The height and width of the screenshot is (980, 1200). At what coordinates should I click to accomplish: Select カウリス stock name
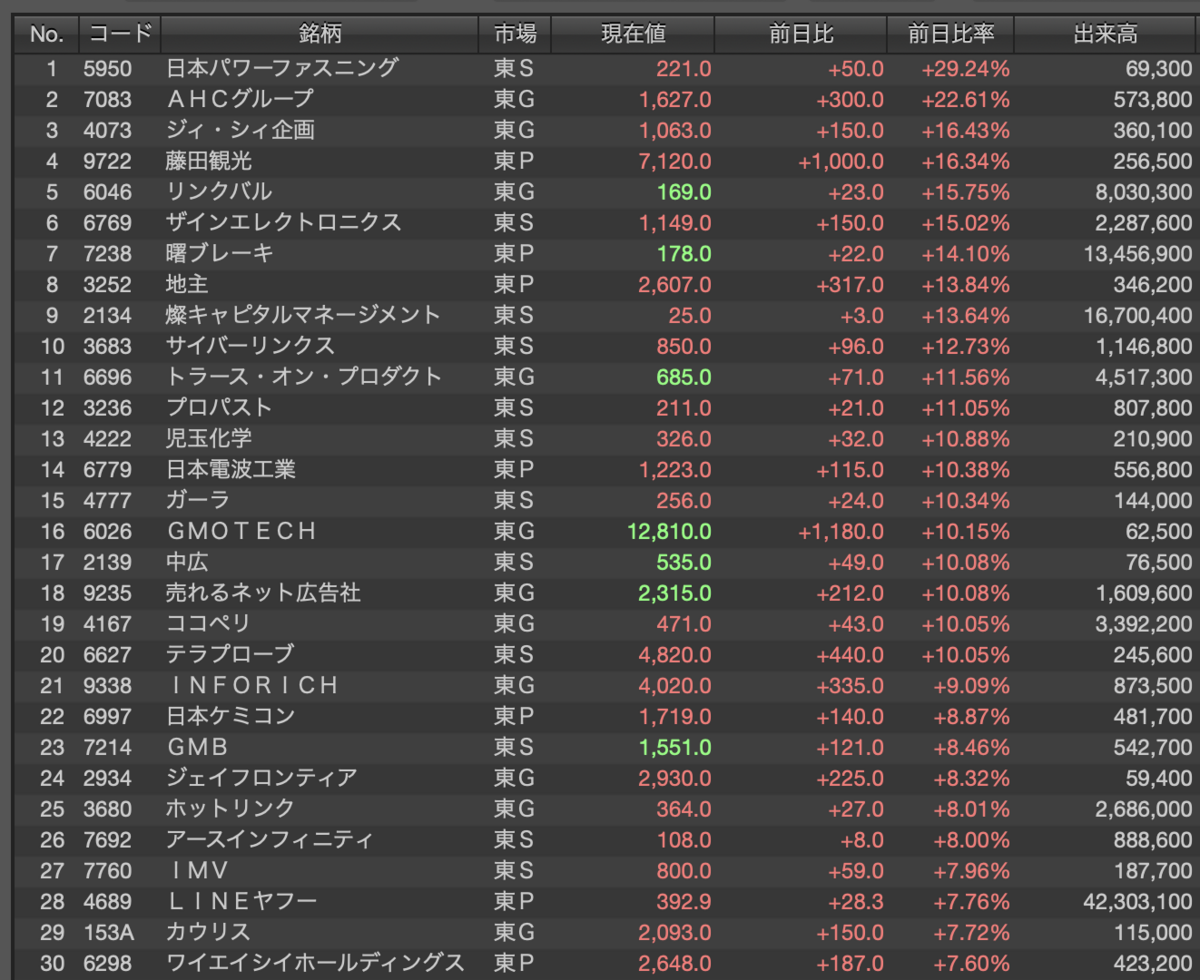pos(208,932)
